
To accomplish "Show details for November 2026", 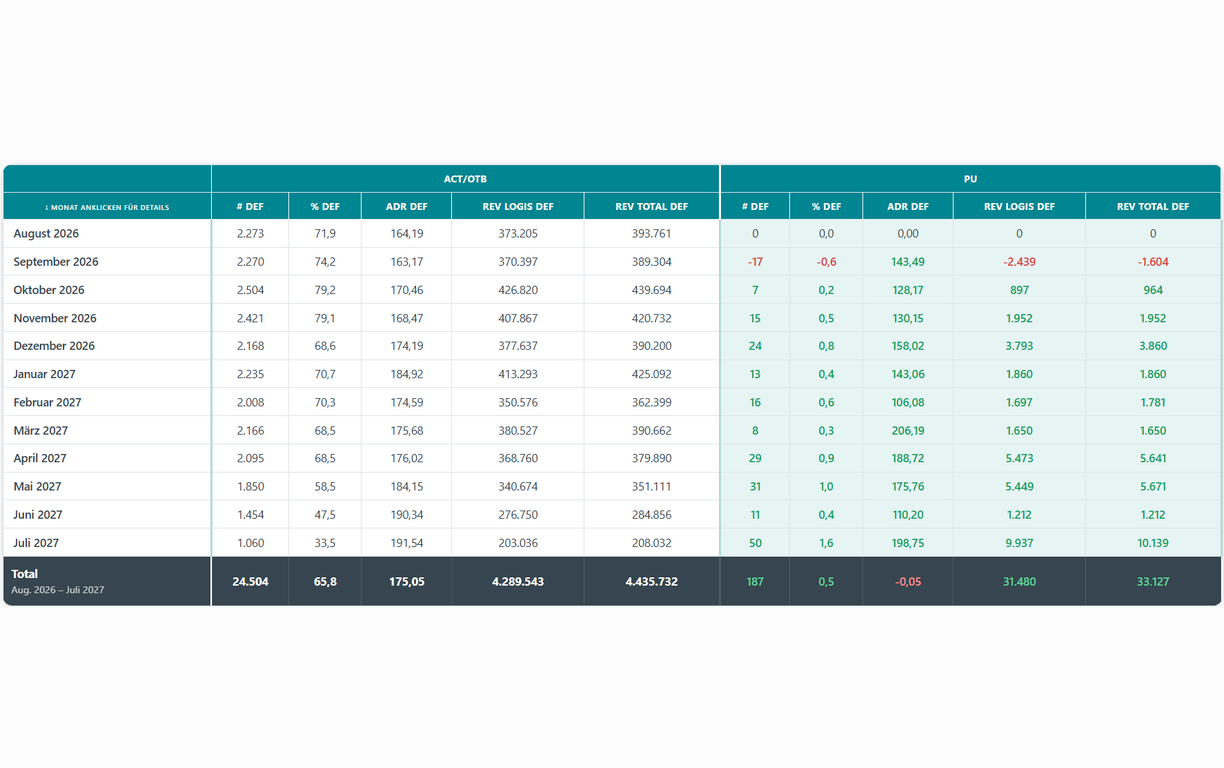I will pos(55,318).
